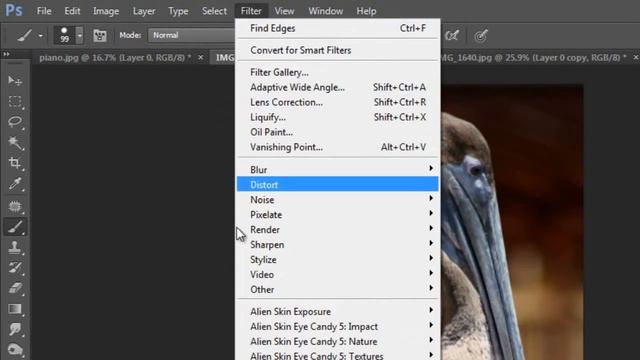Viewport: 640px width, 360px height.
Task: Choose Oil Paint filter
Action: 338,132
